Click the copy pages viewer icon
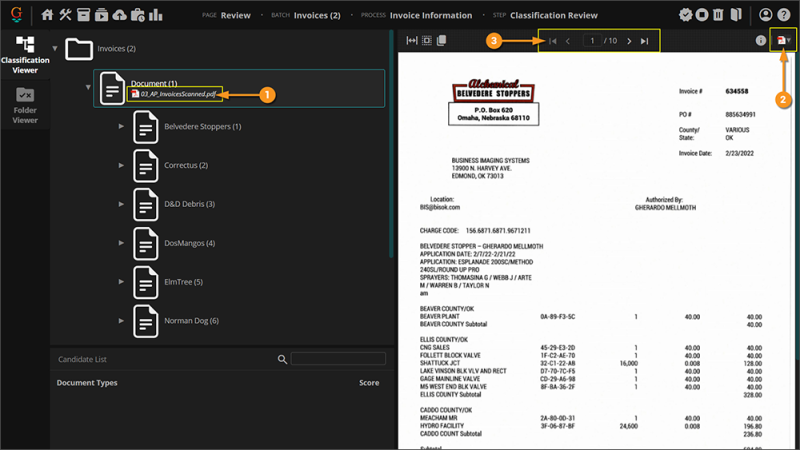 (441, 40)
